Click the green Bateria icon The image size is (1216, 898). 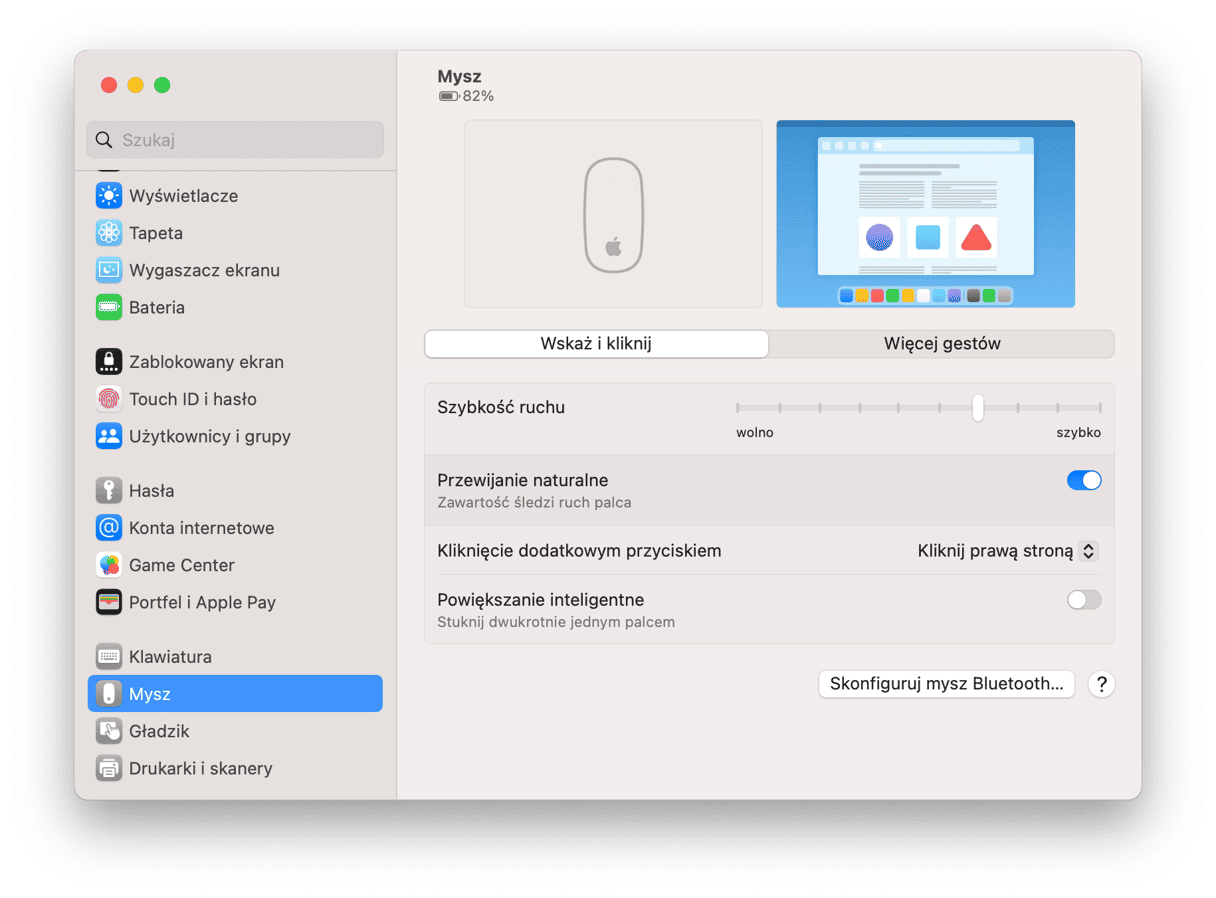tap(108, 307)
